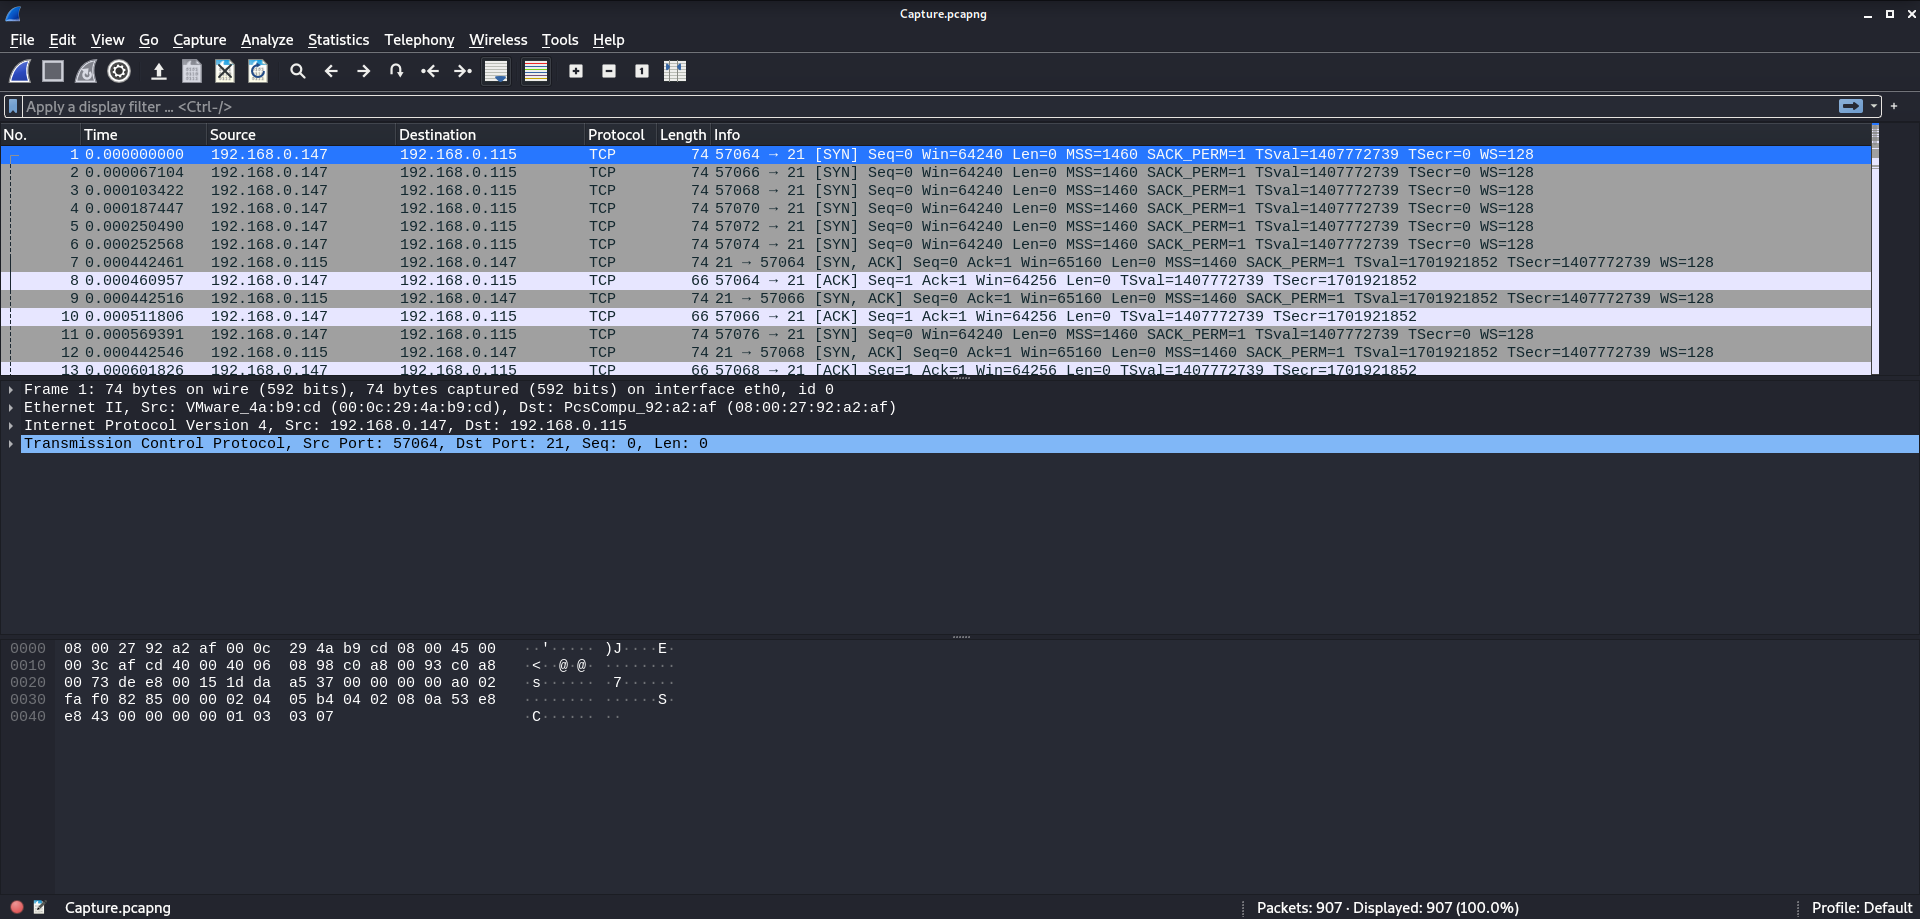The image size is (1920, 919).
Task: Open the Capture menu
Action: point(200,40)
